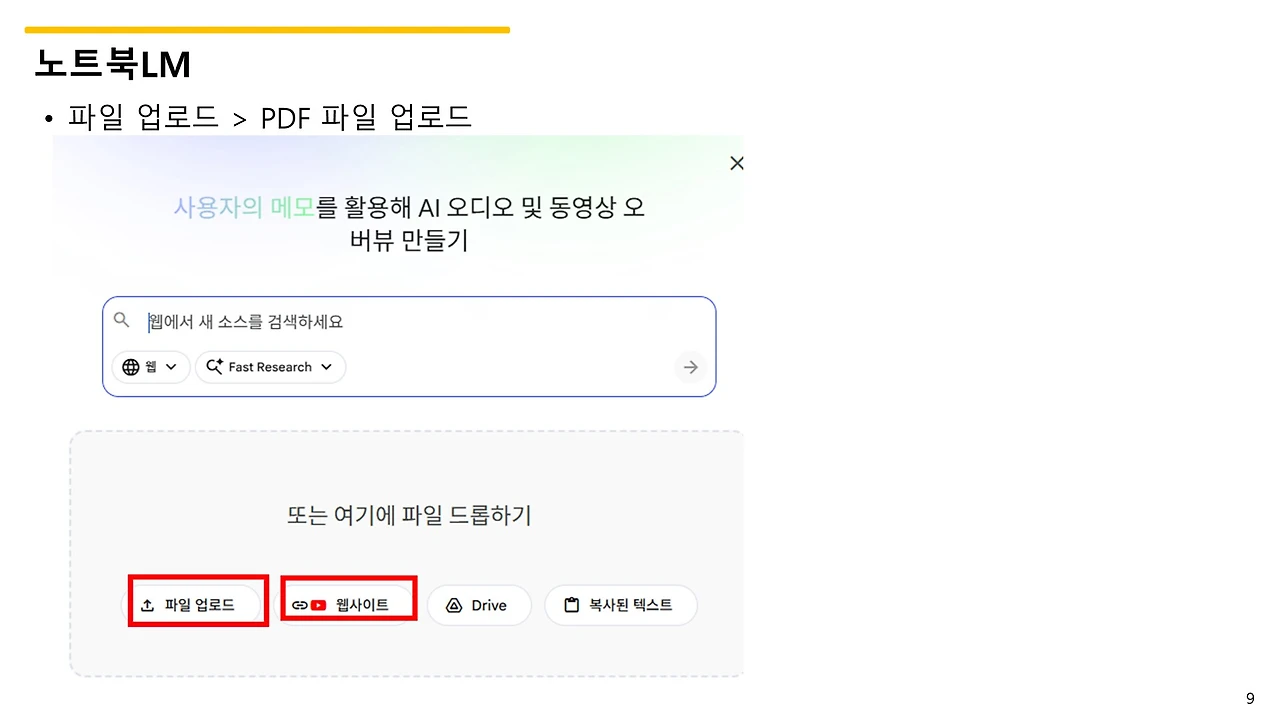The width and height of the screenshot is (1280, 720).
Task: Expand the chevron next to Fast Research
Action: pos(326,367)
